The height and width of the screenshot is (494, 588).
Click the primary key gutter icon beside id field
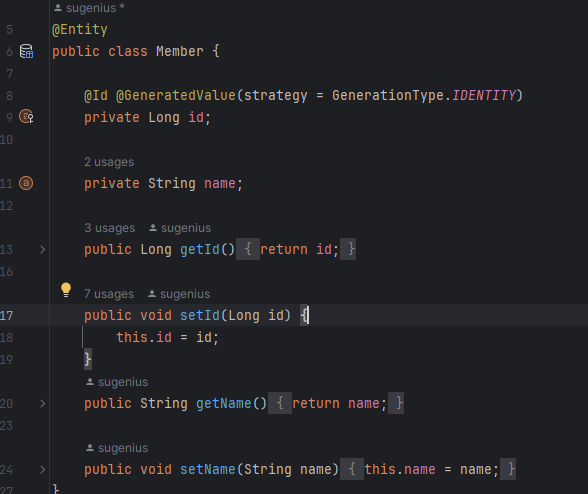pos(26,117)
